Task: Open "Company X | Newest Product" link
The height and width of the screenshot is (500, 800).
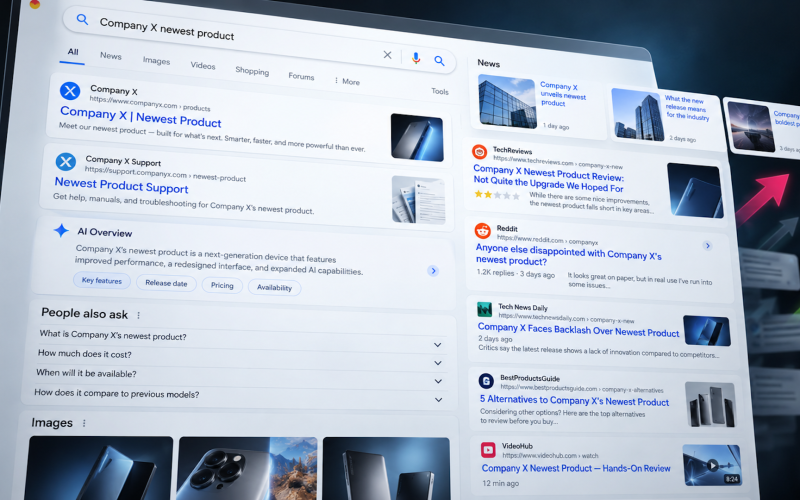Action: click(x=140, y=117)
